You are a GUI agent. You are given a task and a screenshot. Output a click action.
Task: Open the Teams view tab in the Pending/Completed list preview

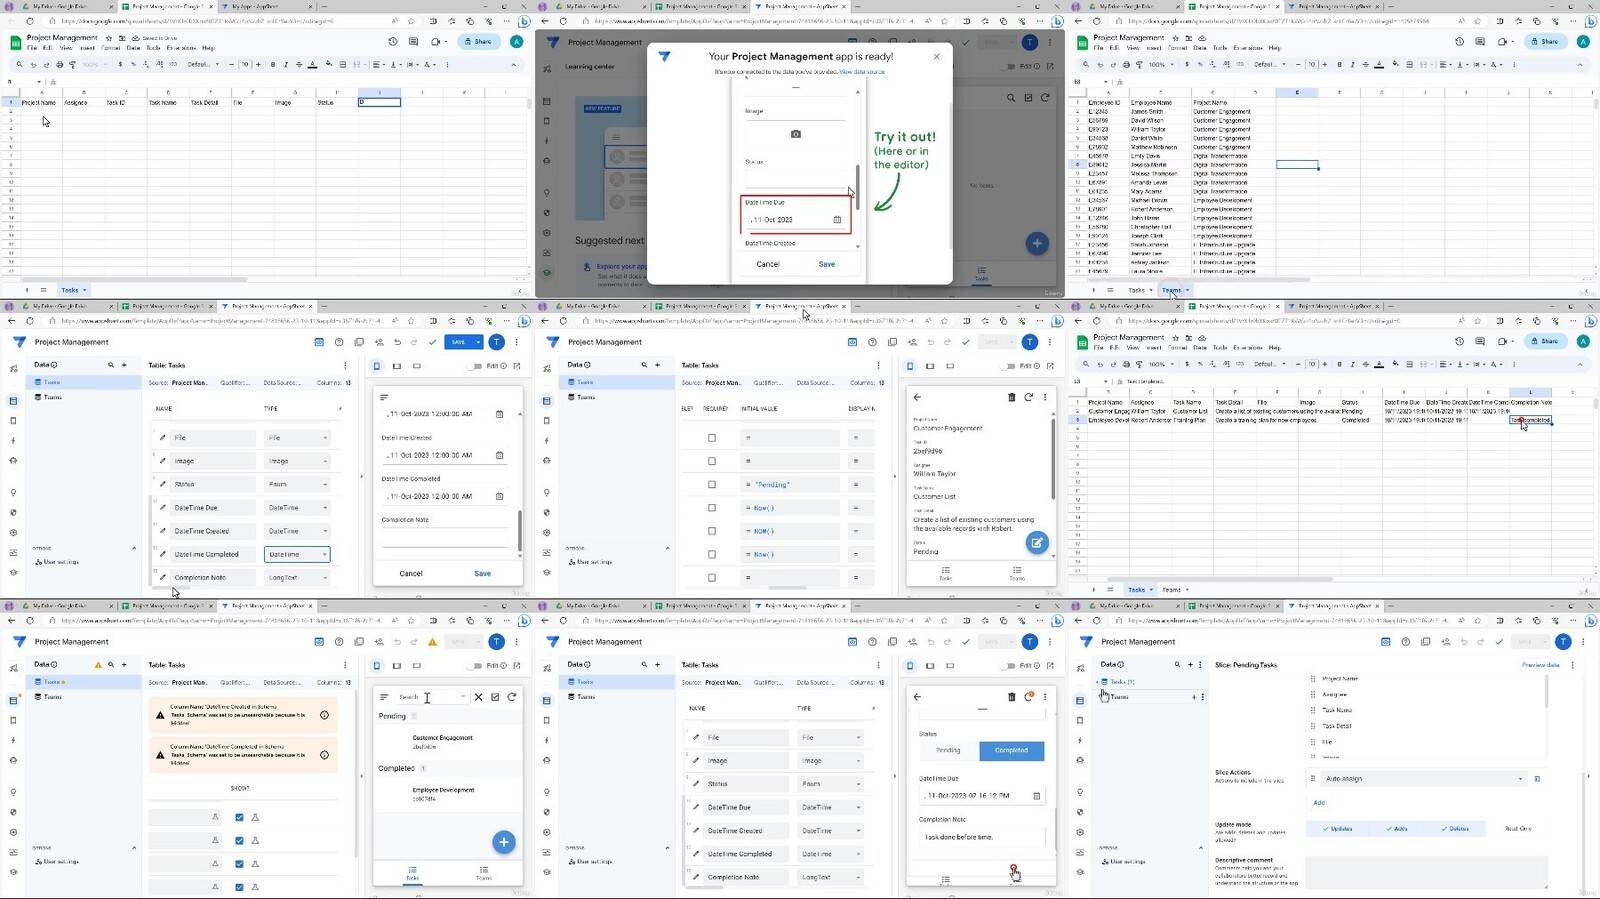coord(484,873)
